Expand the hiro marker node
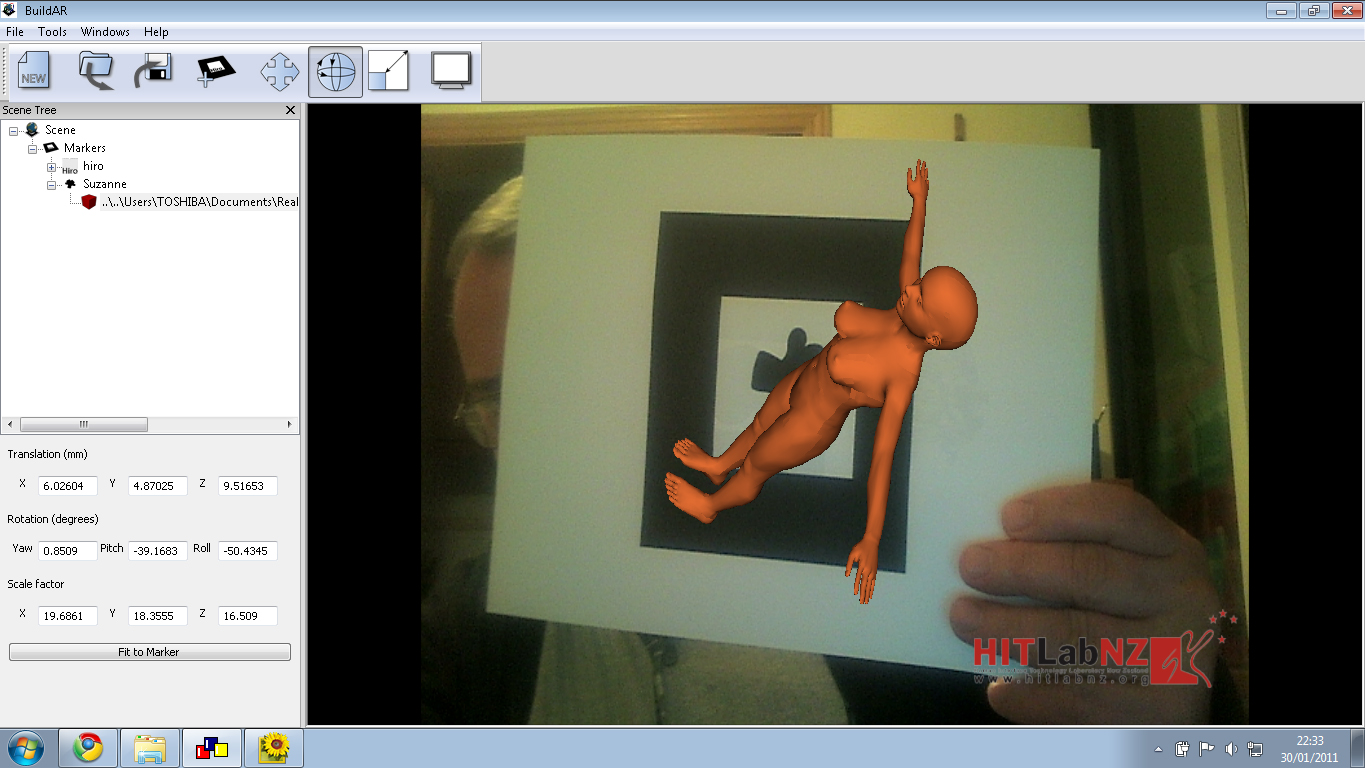 coord(52,166)
